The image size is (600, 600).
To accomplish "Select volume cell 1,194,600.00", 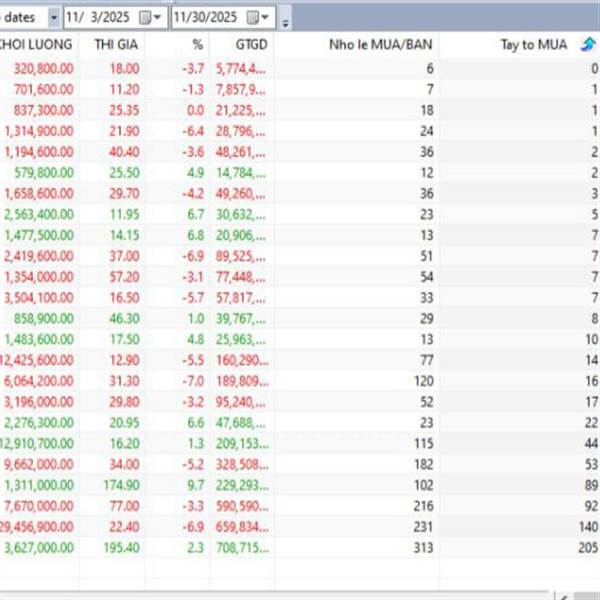I will (x=39, y=152).
